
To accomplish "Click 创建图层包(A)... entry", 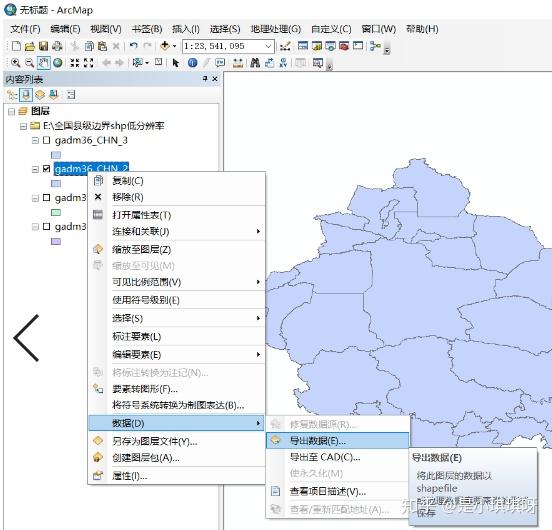I will tap(176, 458).
